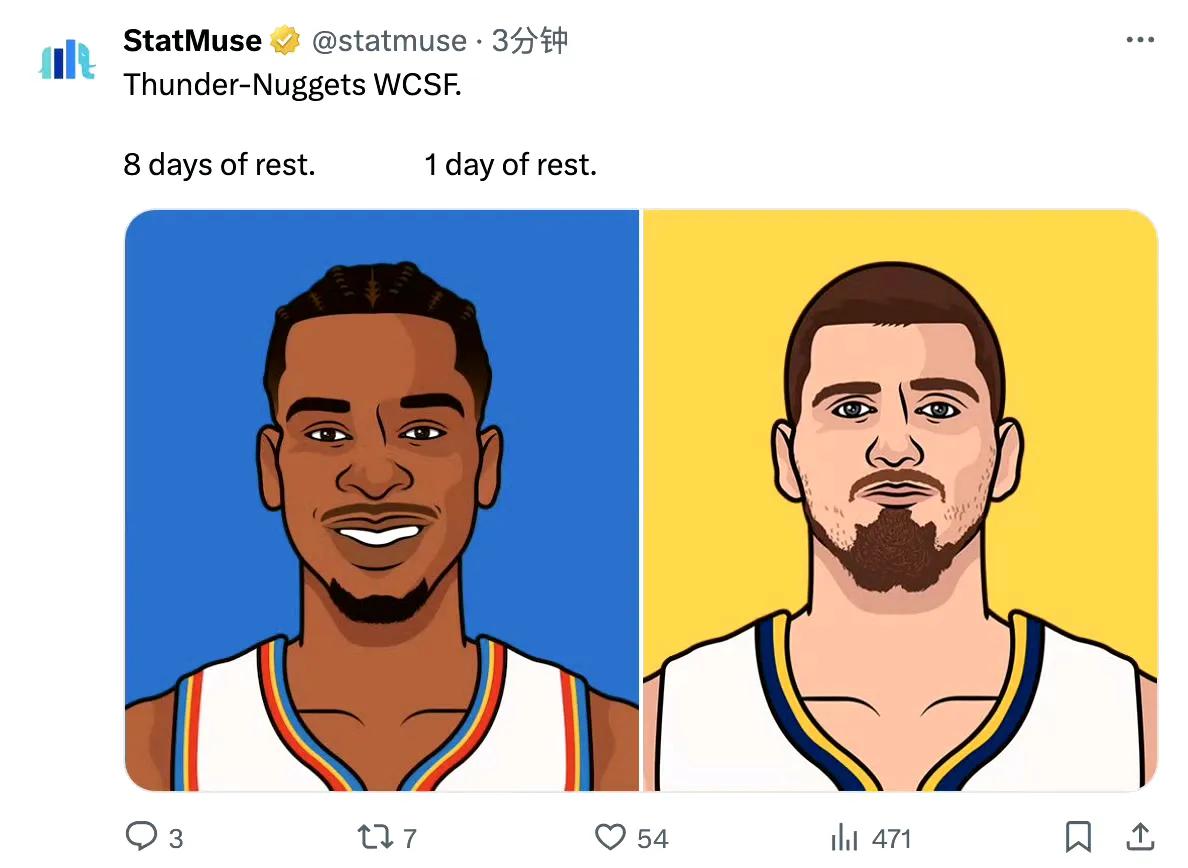Click the reply count of 3
The image size is (1188, 868).
(175, 838)
